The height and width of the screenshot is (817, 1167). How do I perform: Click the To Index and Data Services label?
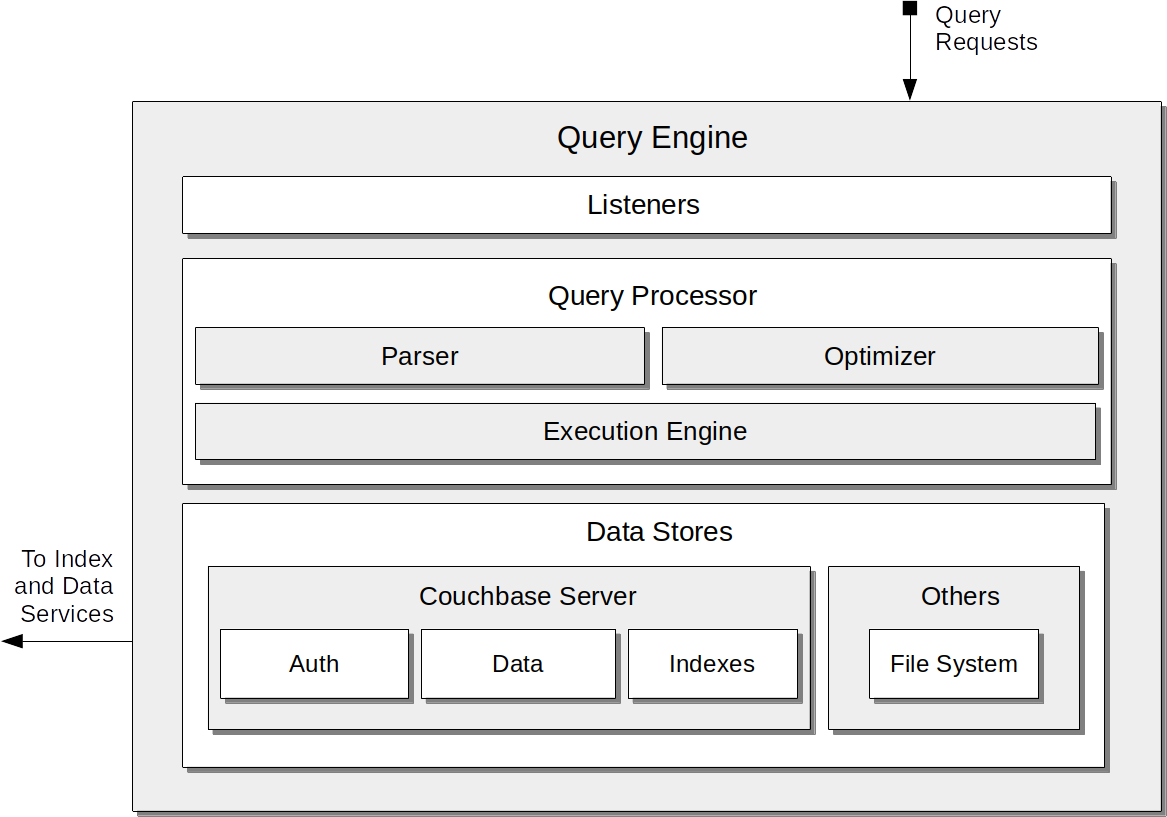(x=67, y=587)
